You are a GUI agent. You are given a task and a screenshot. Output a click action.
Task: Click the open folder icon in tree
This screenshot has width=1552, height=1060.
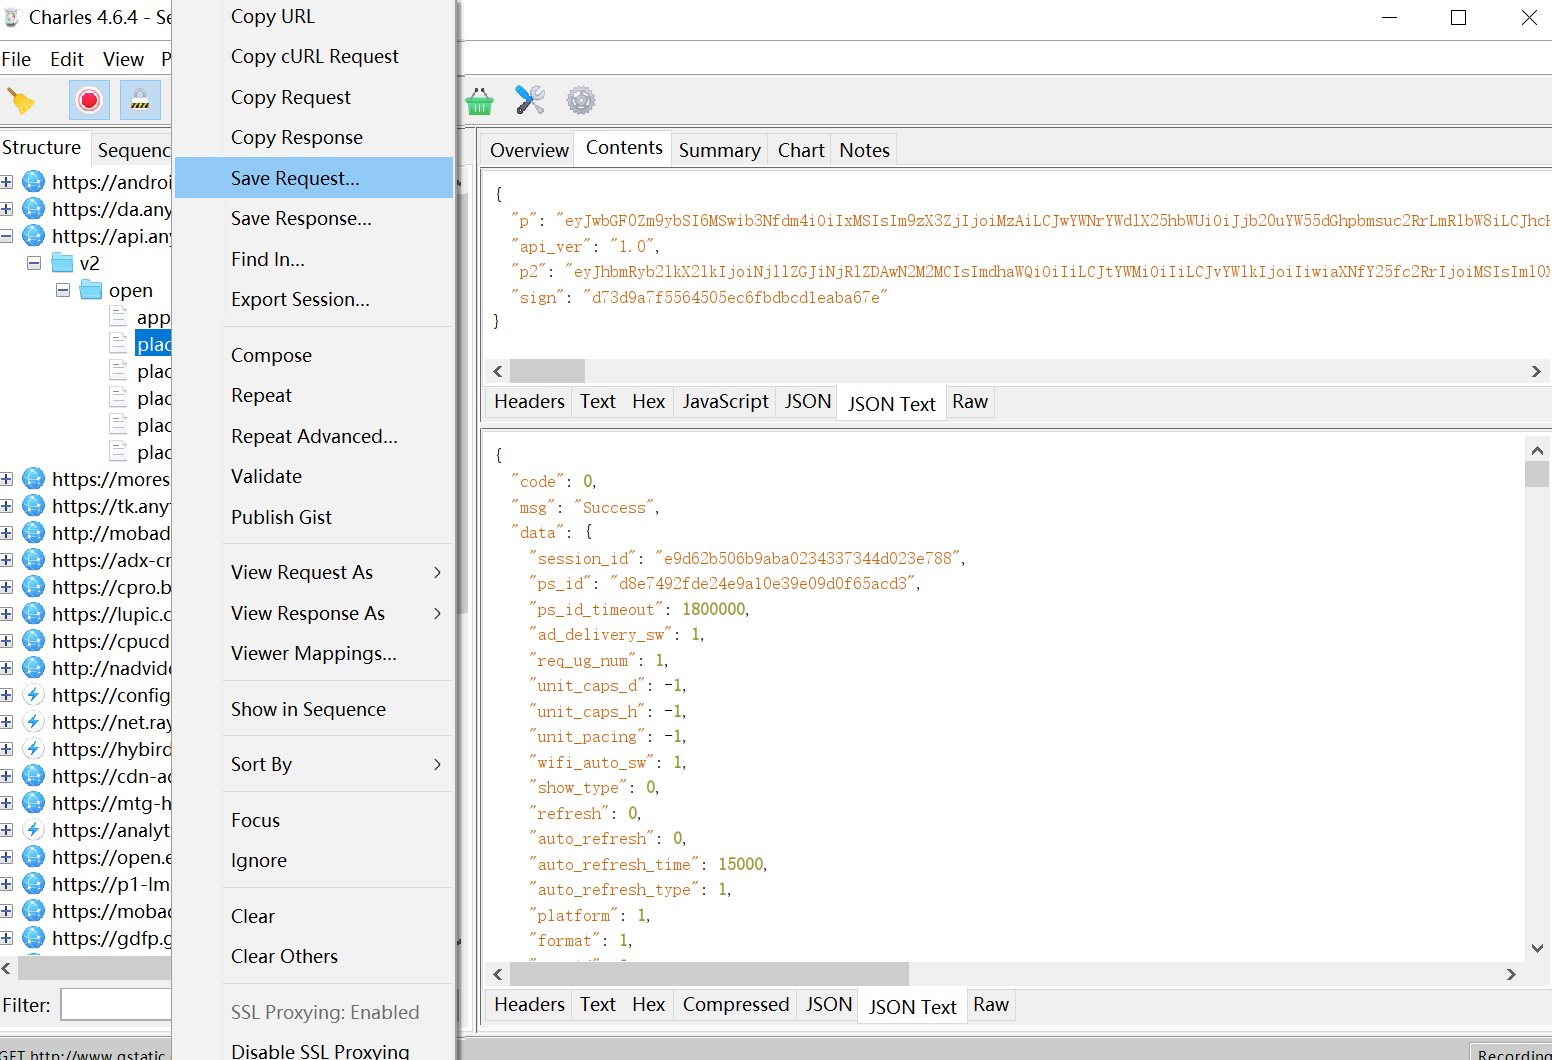[x=91, y=290]
